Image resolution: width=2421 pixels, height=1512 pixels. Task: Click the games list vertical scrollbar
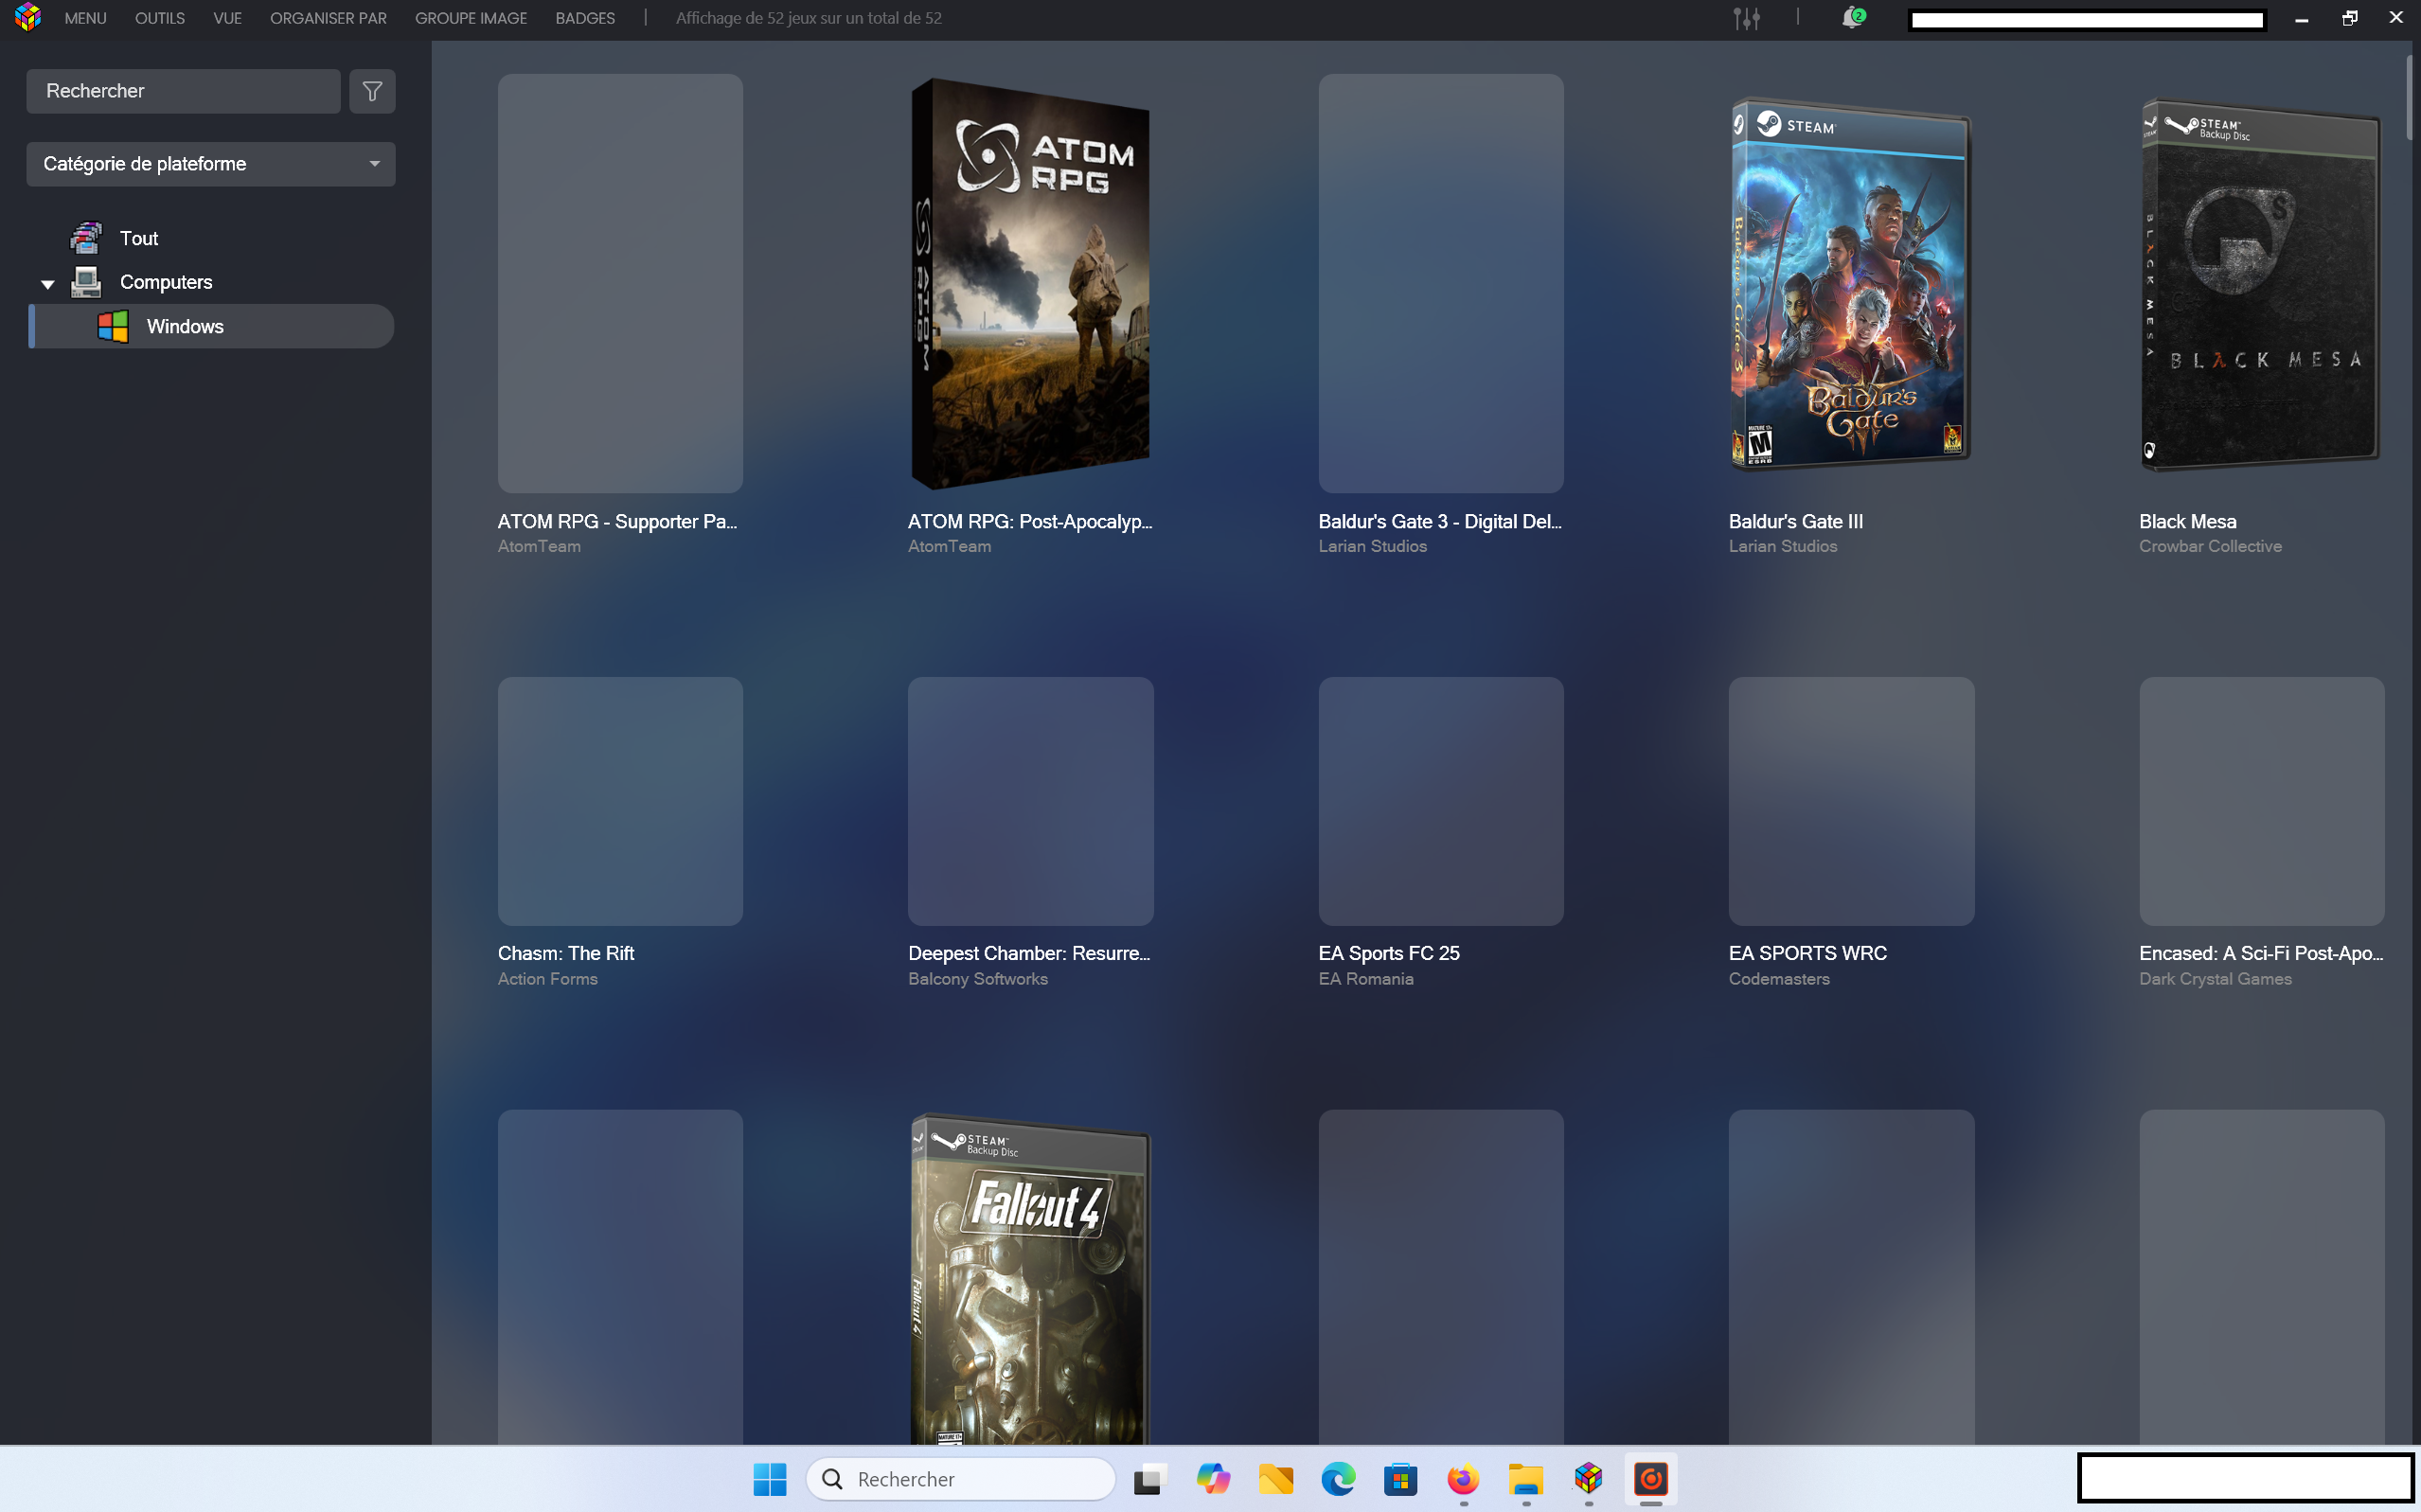[2410, 98]
